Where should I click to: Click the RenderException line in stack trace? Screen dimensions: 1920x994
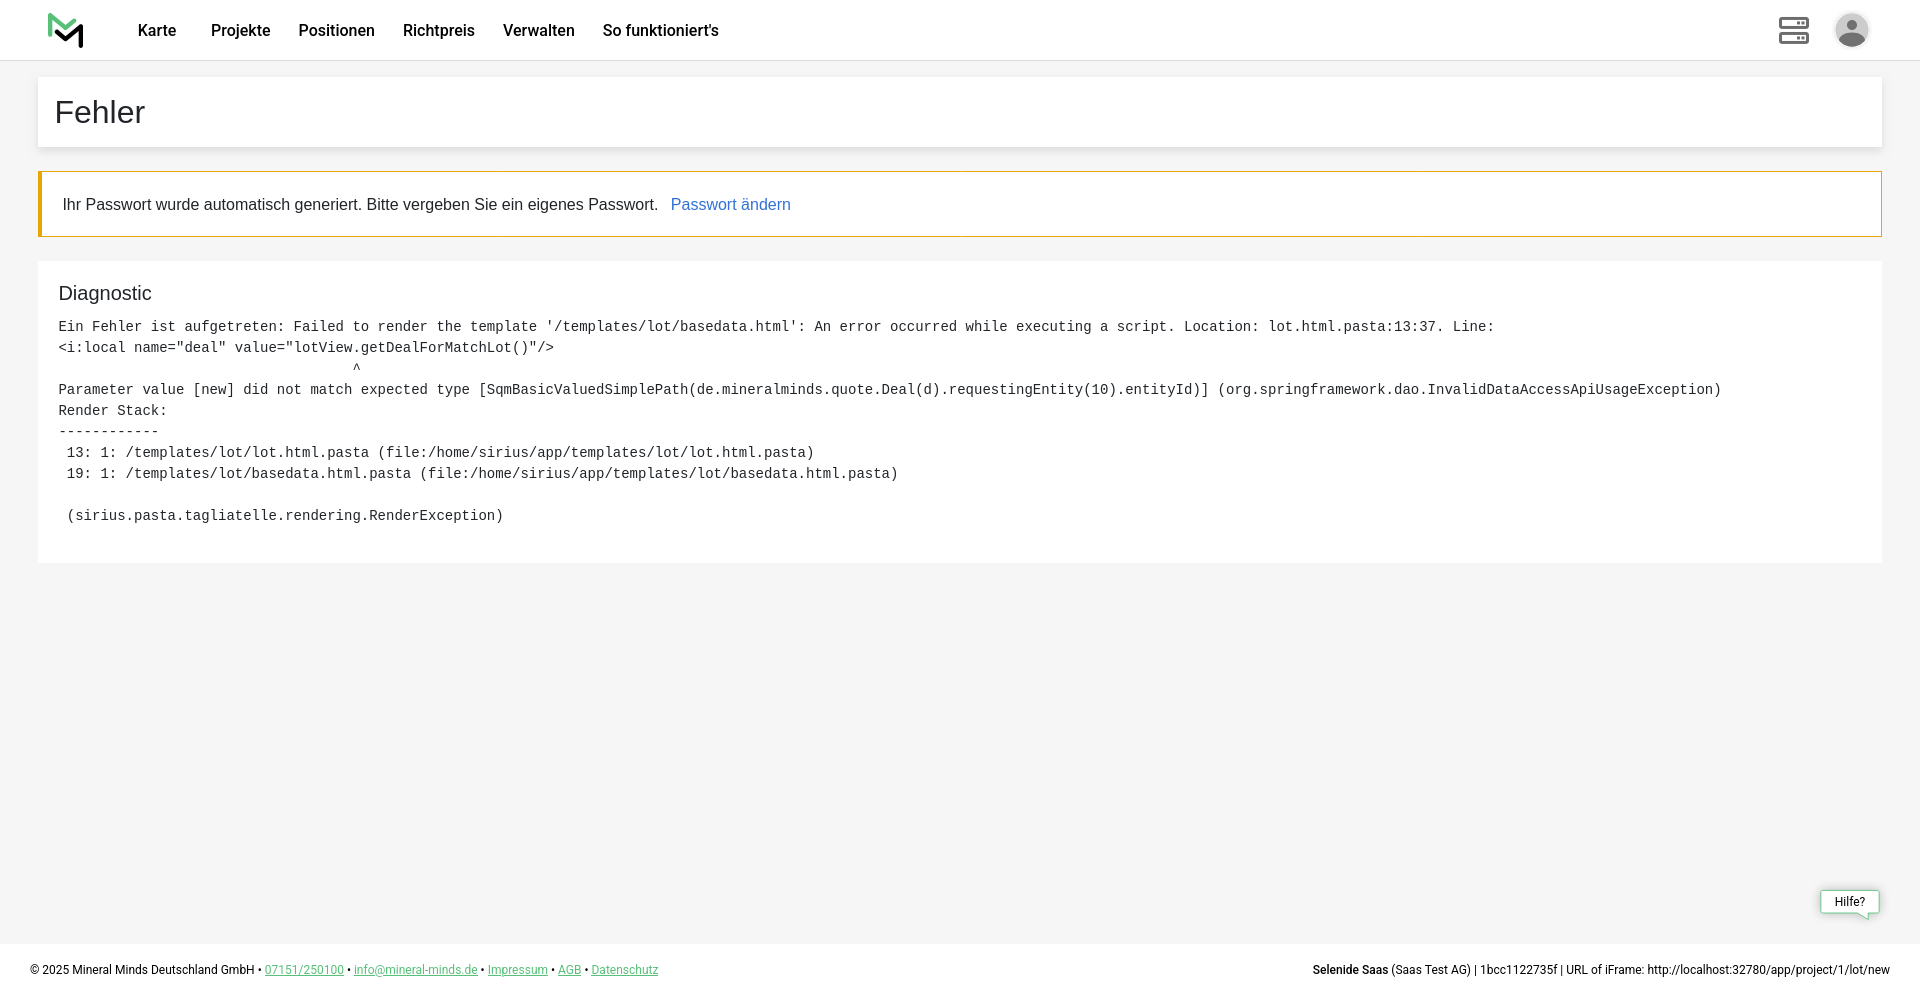click(x=285, y=516)
